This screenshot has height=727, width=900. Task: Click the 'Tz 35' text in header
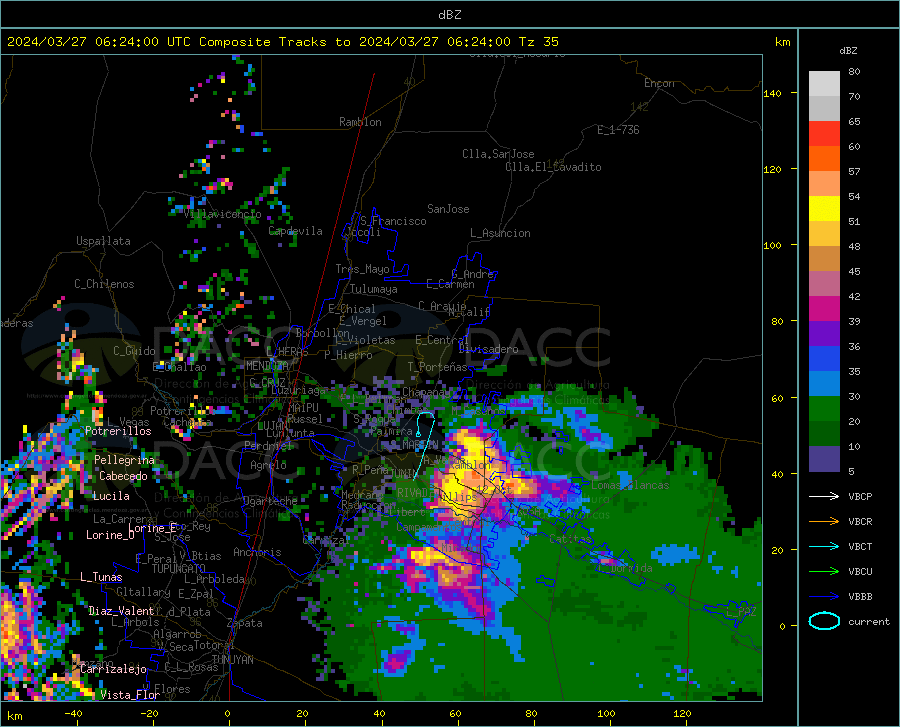click(538, 41)
